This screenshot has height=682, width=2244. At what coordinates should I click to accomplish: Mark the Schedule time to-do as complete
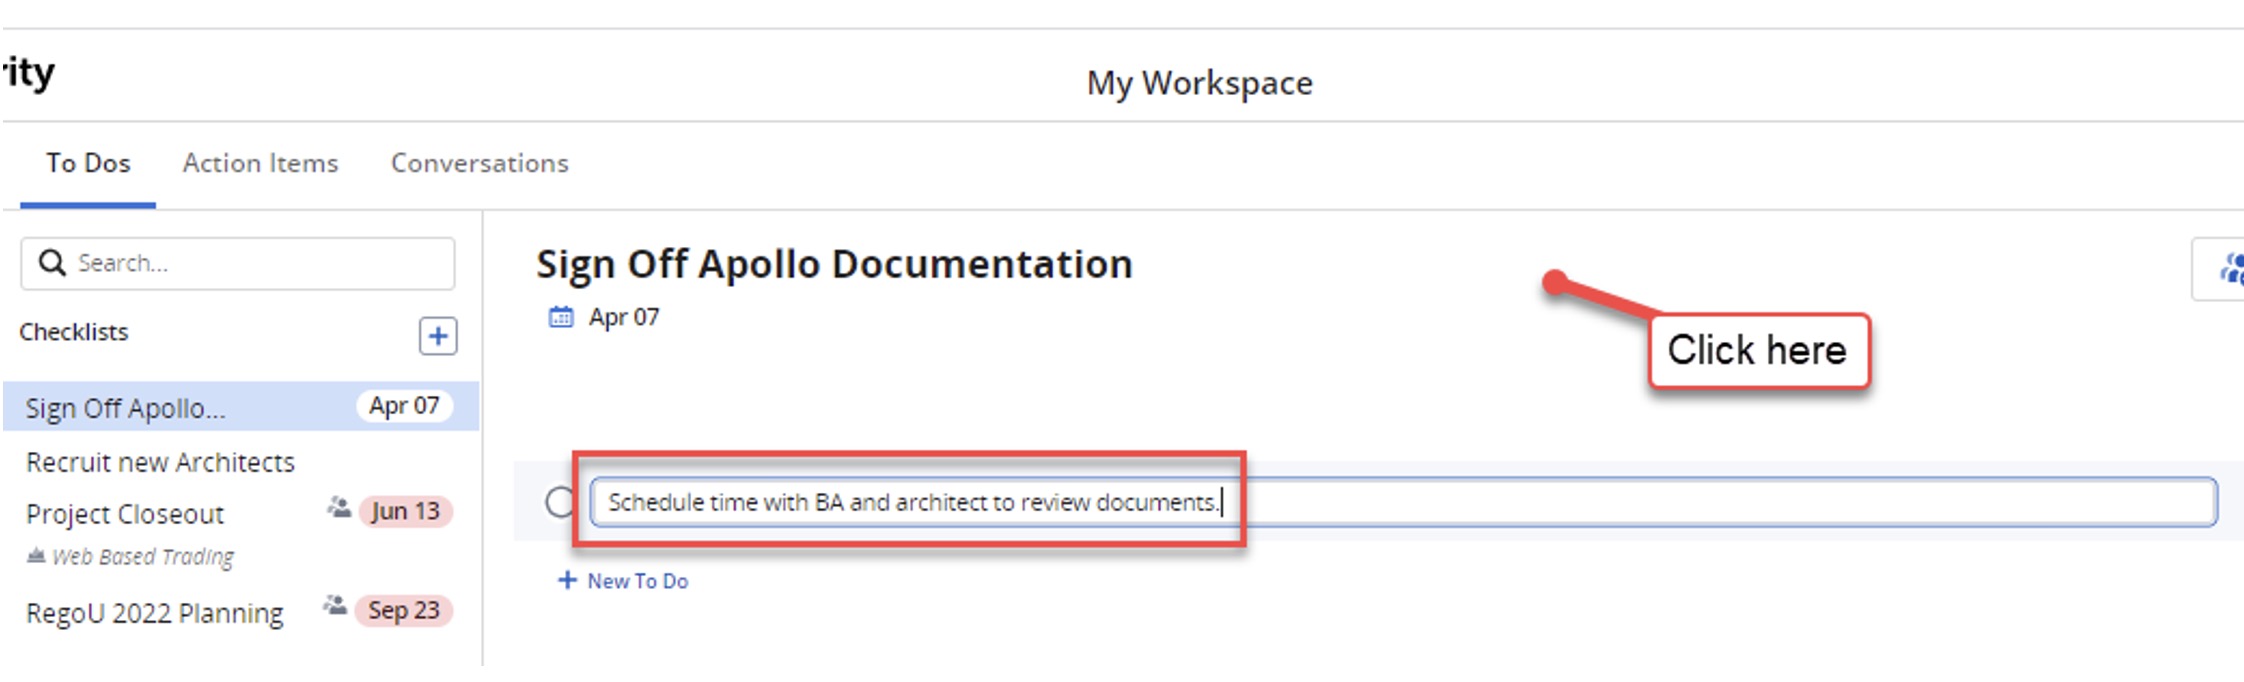(x=560, y=502)
